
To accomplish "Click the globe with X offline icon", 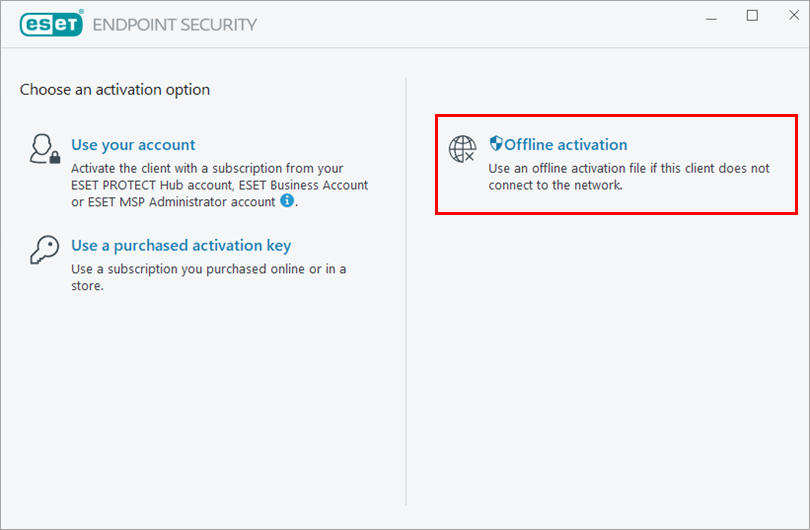I will [x=462, y=149].
